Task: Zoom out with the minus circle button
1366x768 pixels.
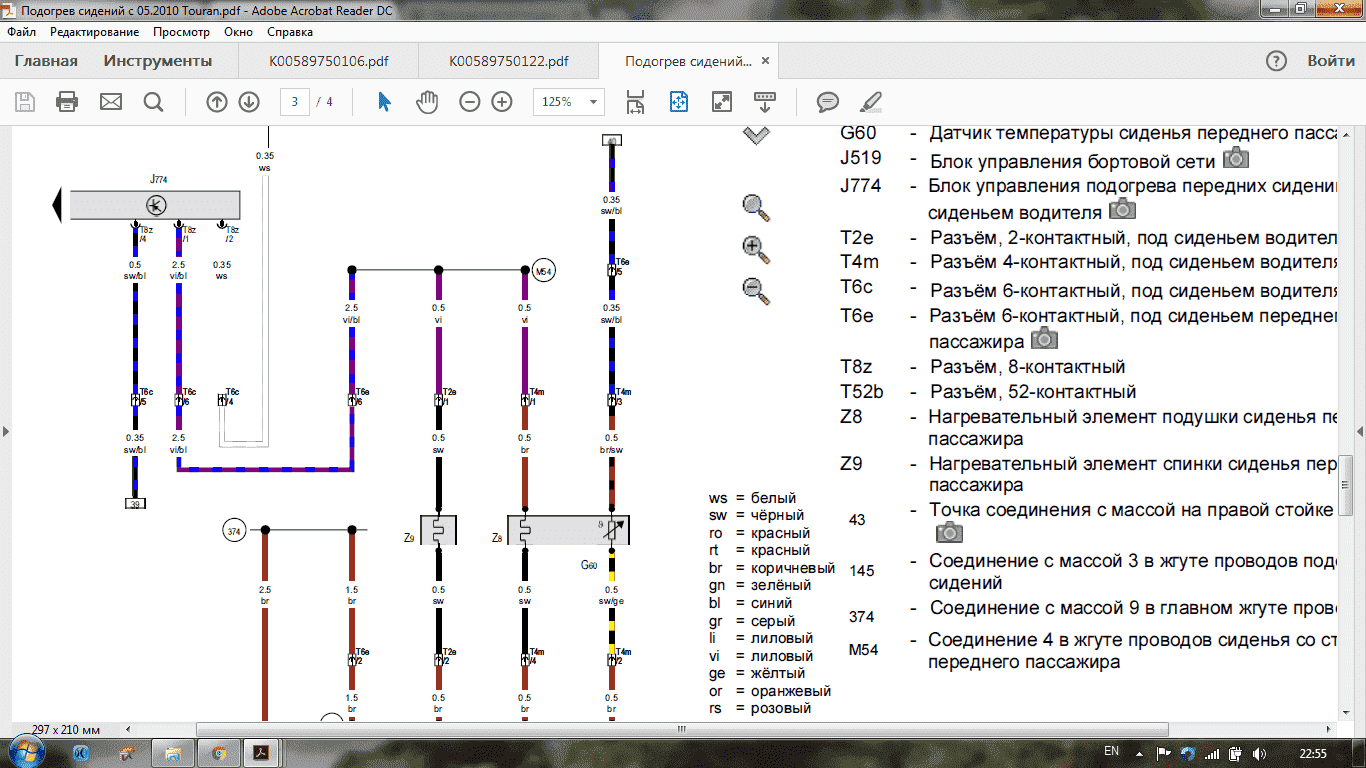Action: point(470,102)
